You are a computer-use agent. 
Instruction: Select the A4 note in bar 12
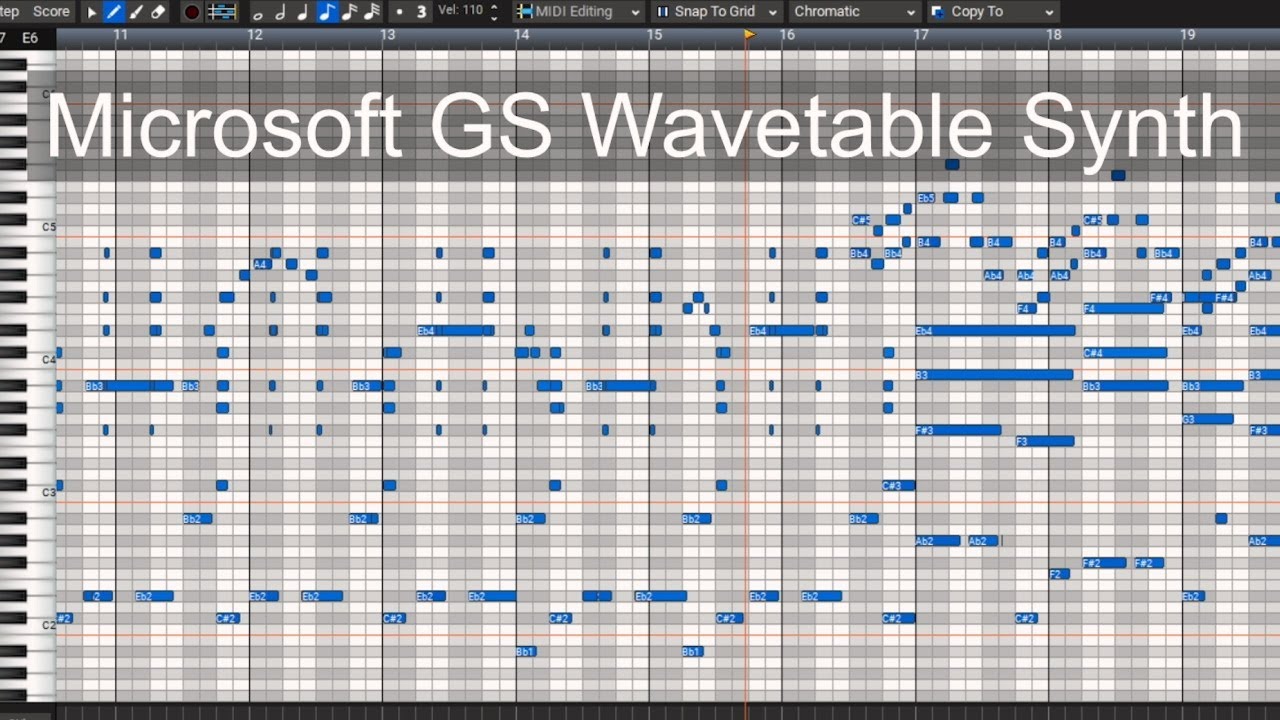[261, 264]
